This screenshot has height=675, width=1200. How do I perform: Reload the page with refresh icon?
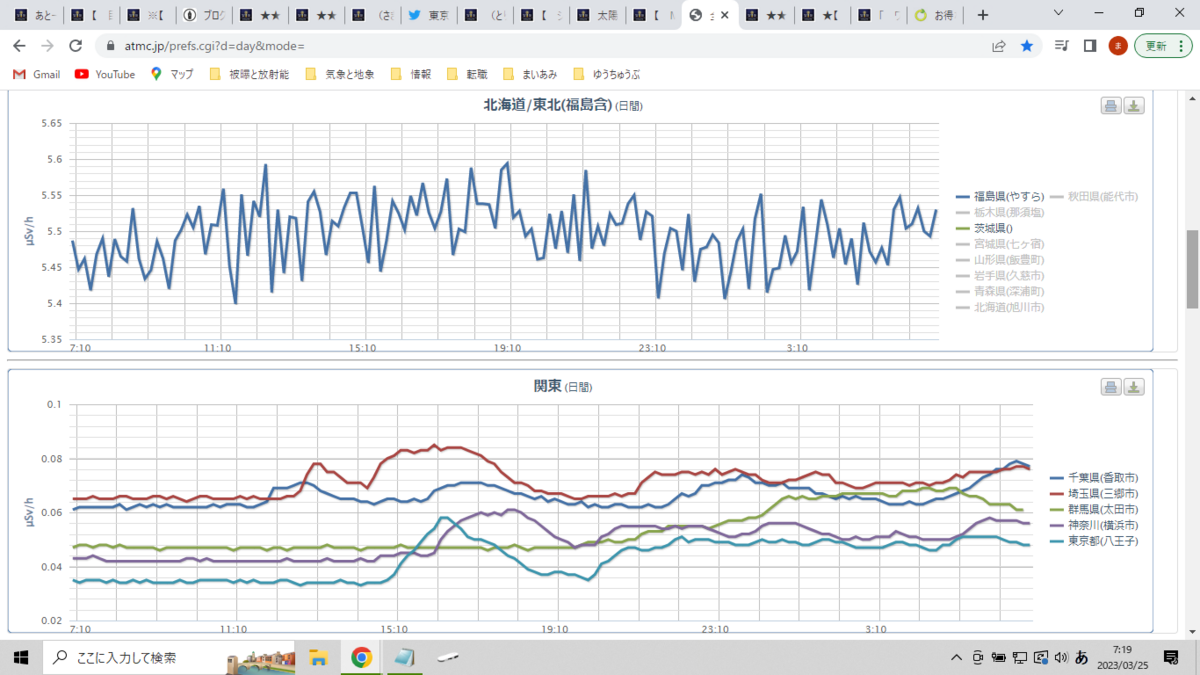tap(75, 46)
